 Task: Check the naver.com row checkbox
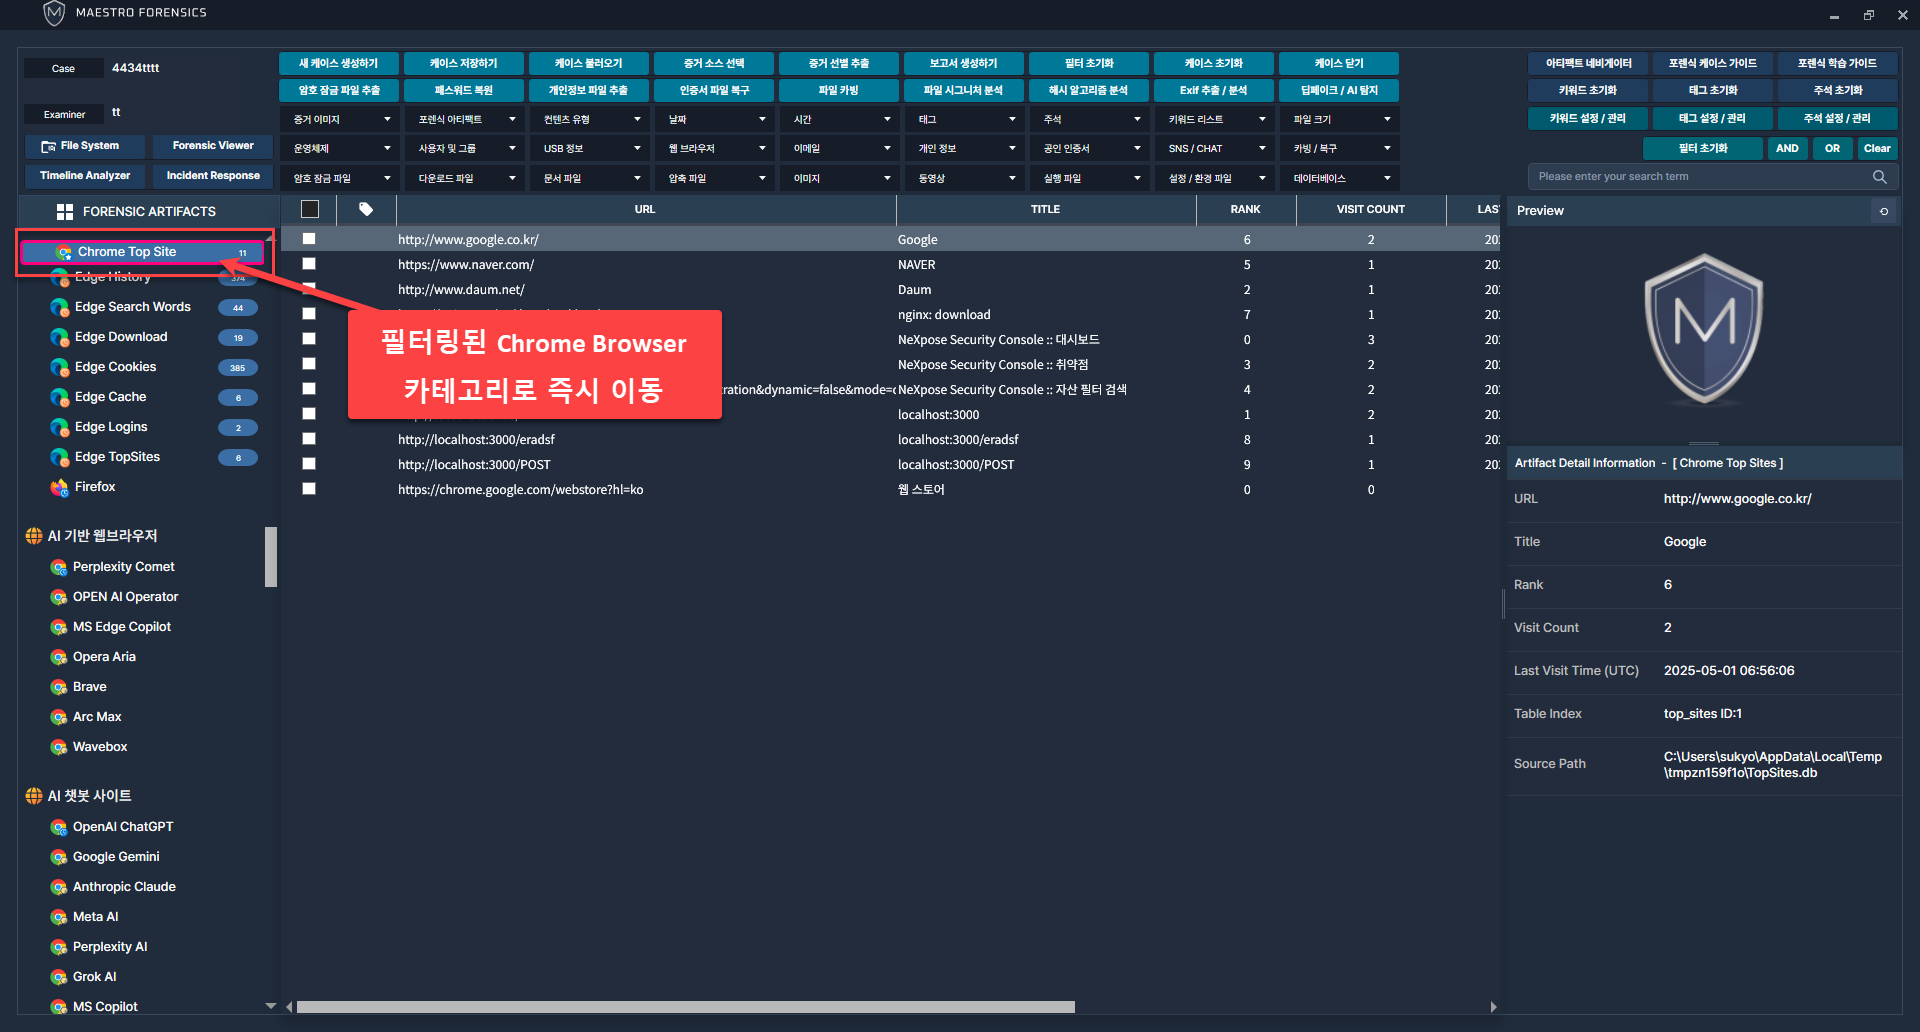coord(309,264)
